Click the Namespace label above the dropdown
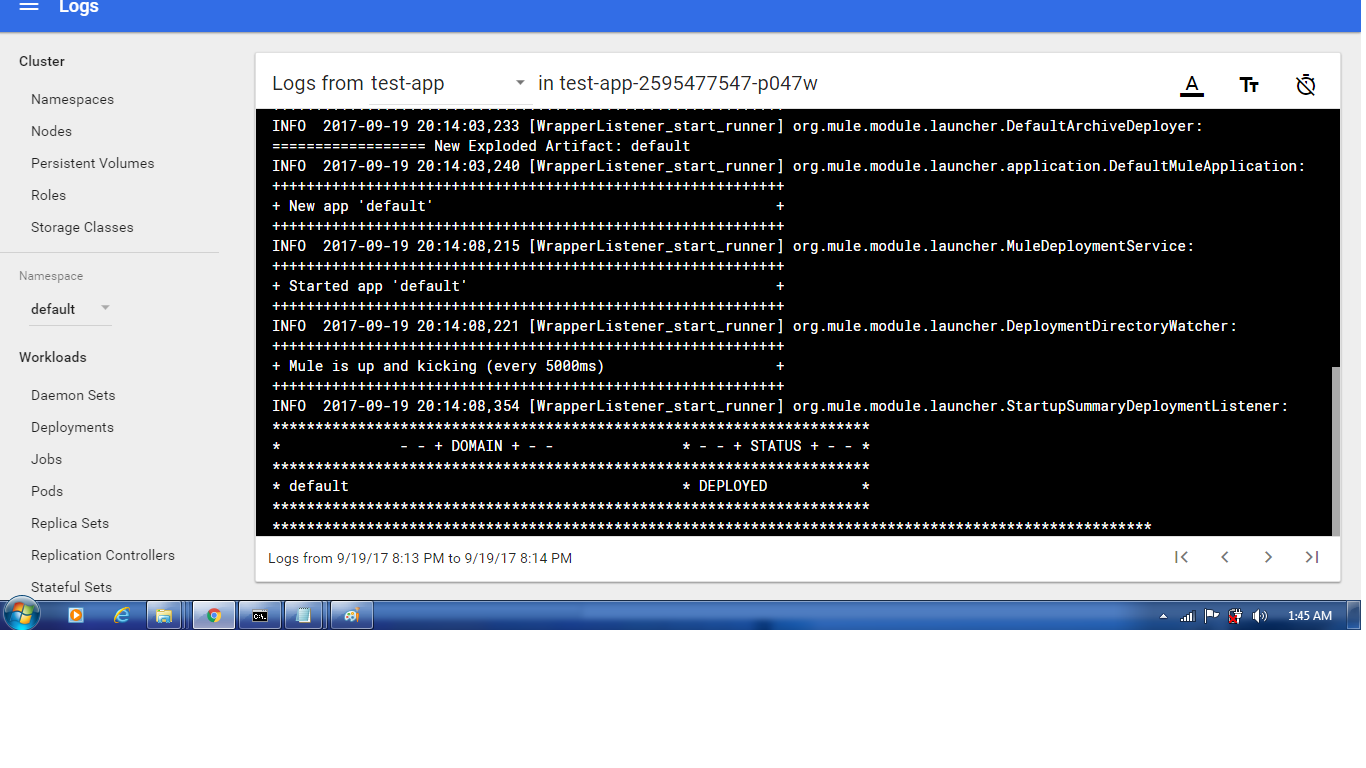The height and width of the screenshot is (768, 1366). coord(51,276)
